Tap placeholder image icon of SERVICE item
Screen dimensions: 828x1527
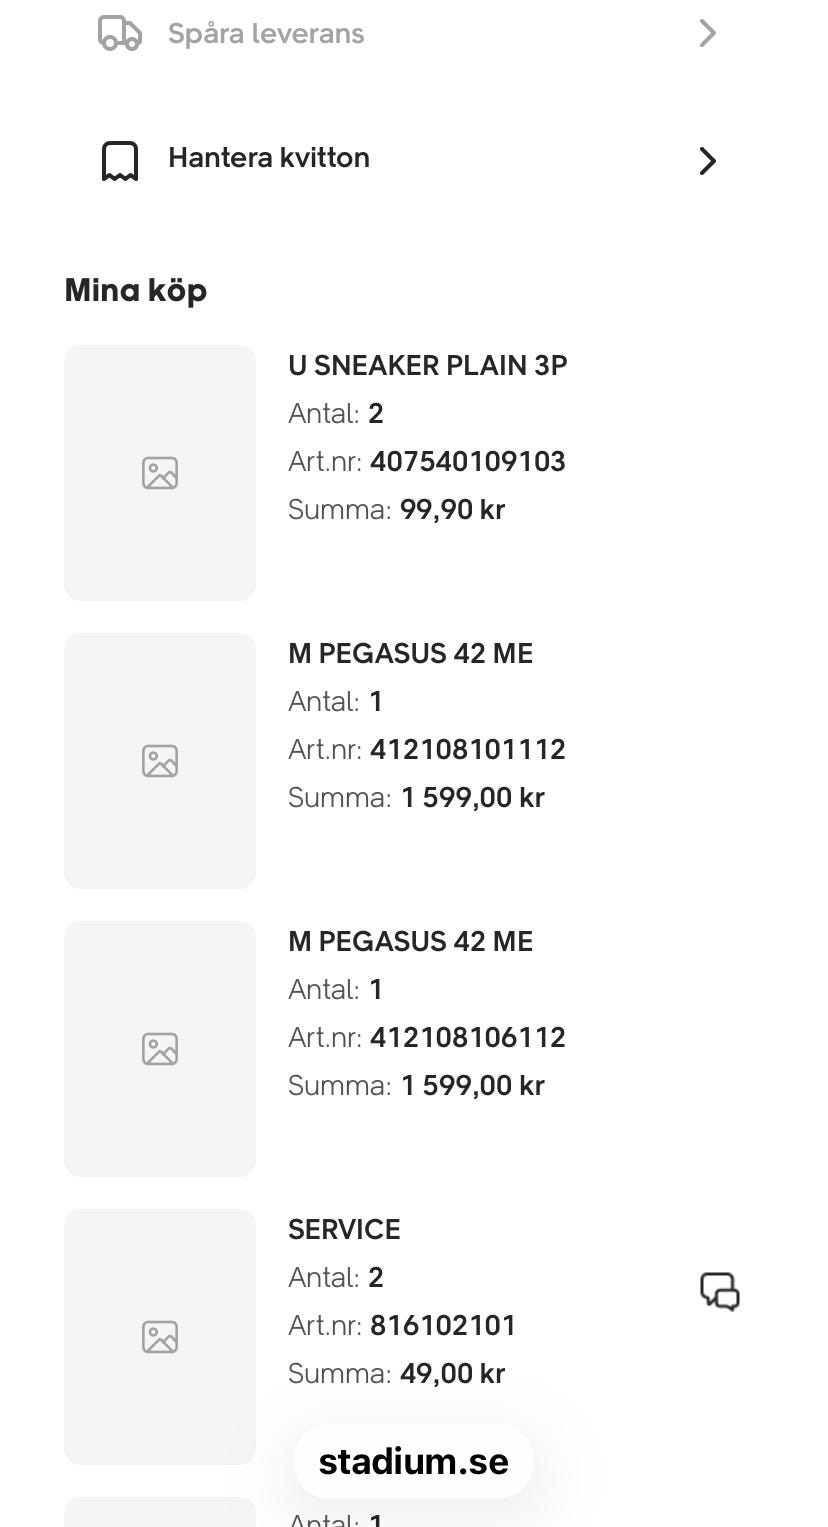coord(160,1337)
